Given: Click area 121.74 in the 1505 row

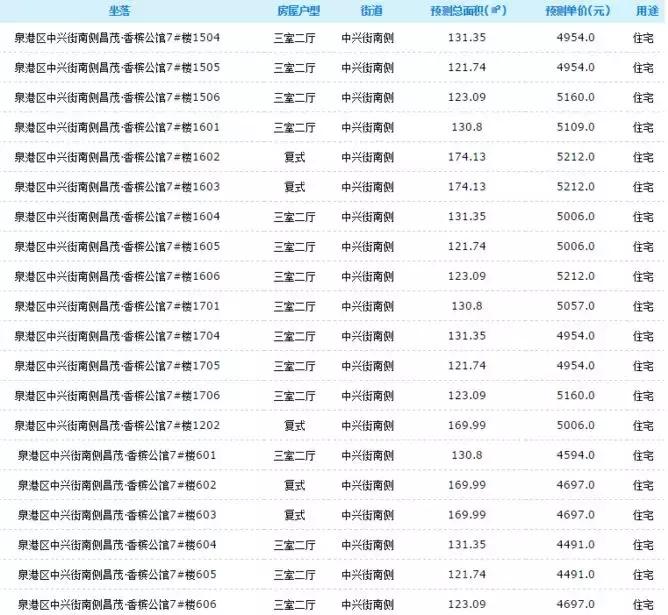Looking at the screenshot, I should (467, 67).
